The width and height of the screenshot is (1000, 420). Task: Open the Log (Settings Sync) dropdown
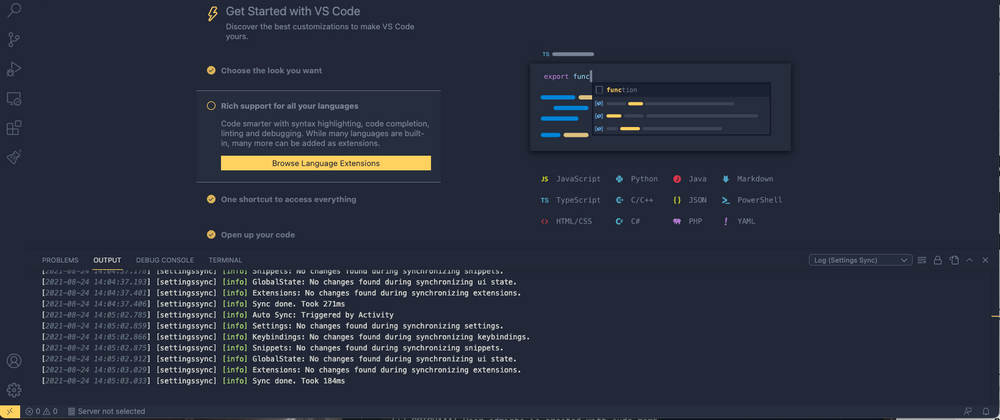(x=860, y=260)
